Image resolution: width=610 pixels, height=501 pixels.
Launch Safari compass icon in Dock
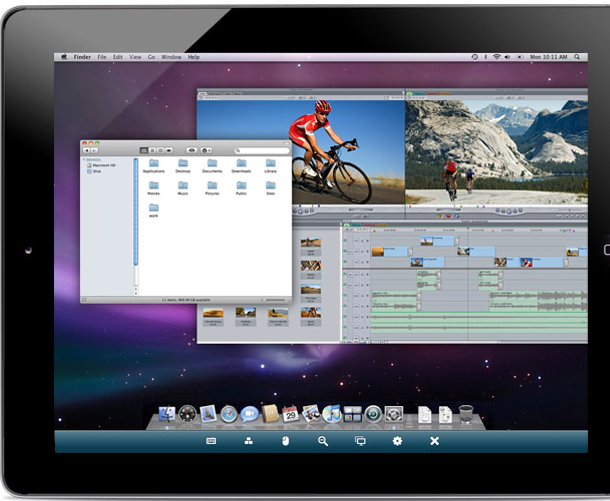pos(229,414)
